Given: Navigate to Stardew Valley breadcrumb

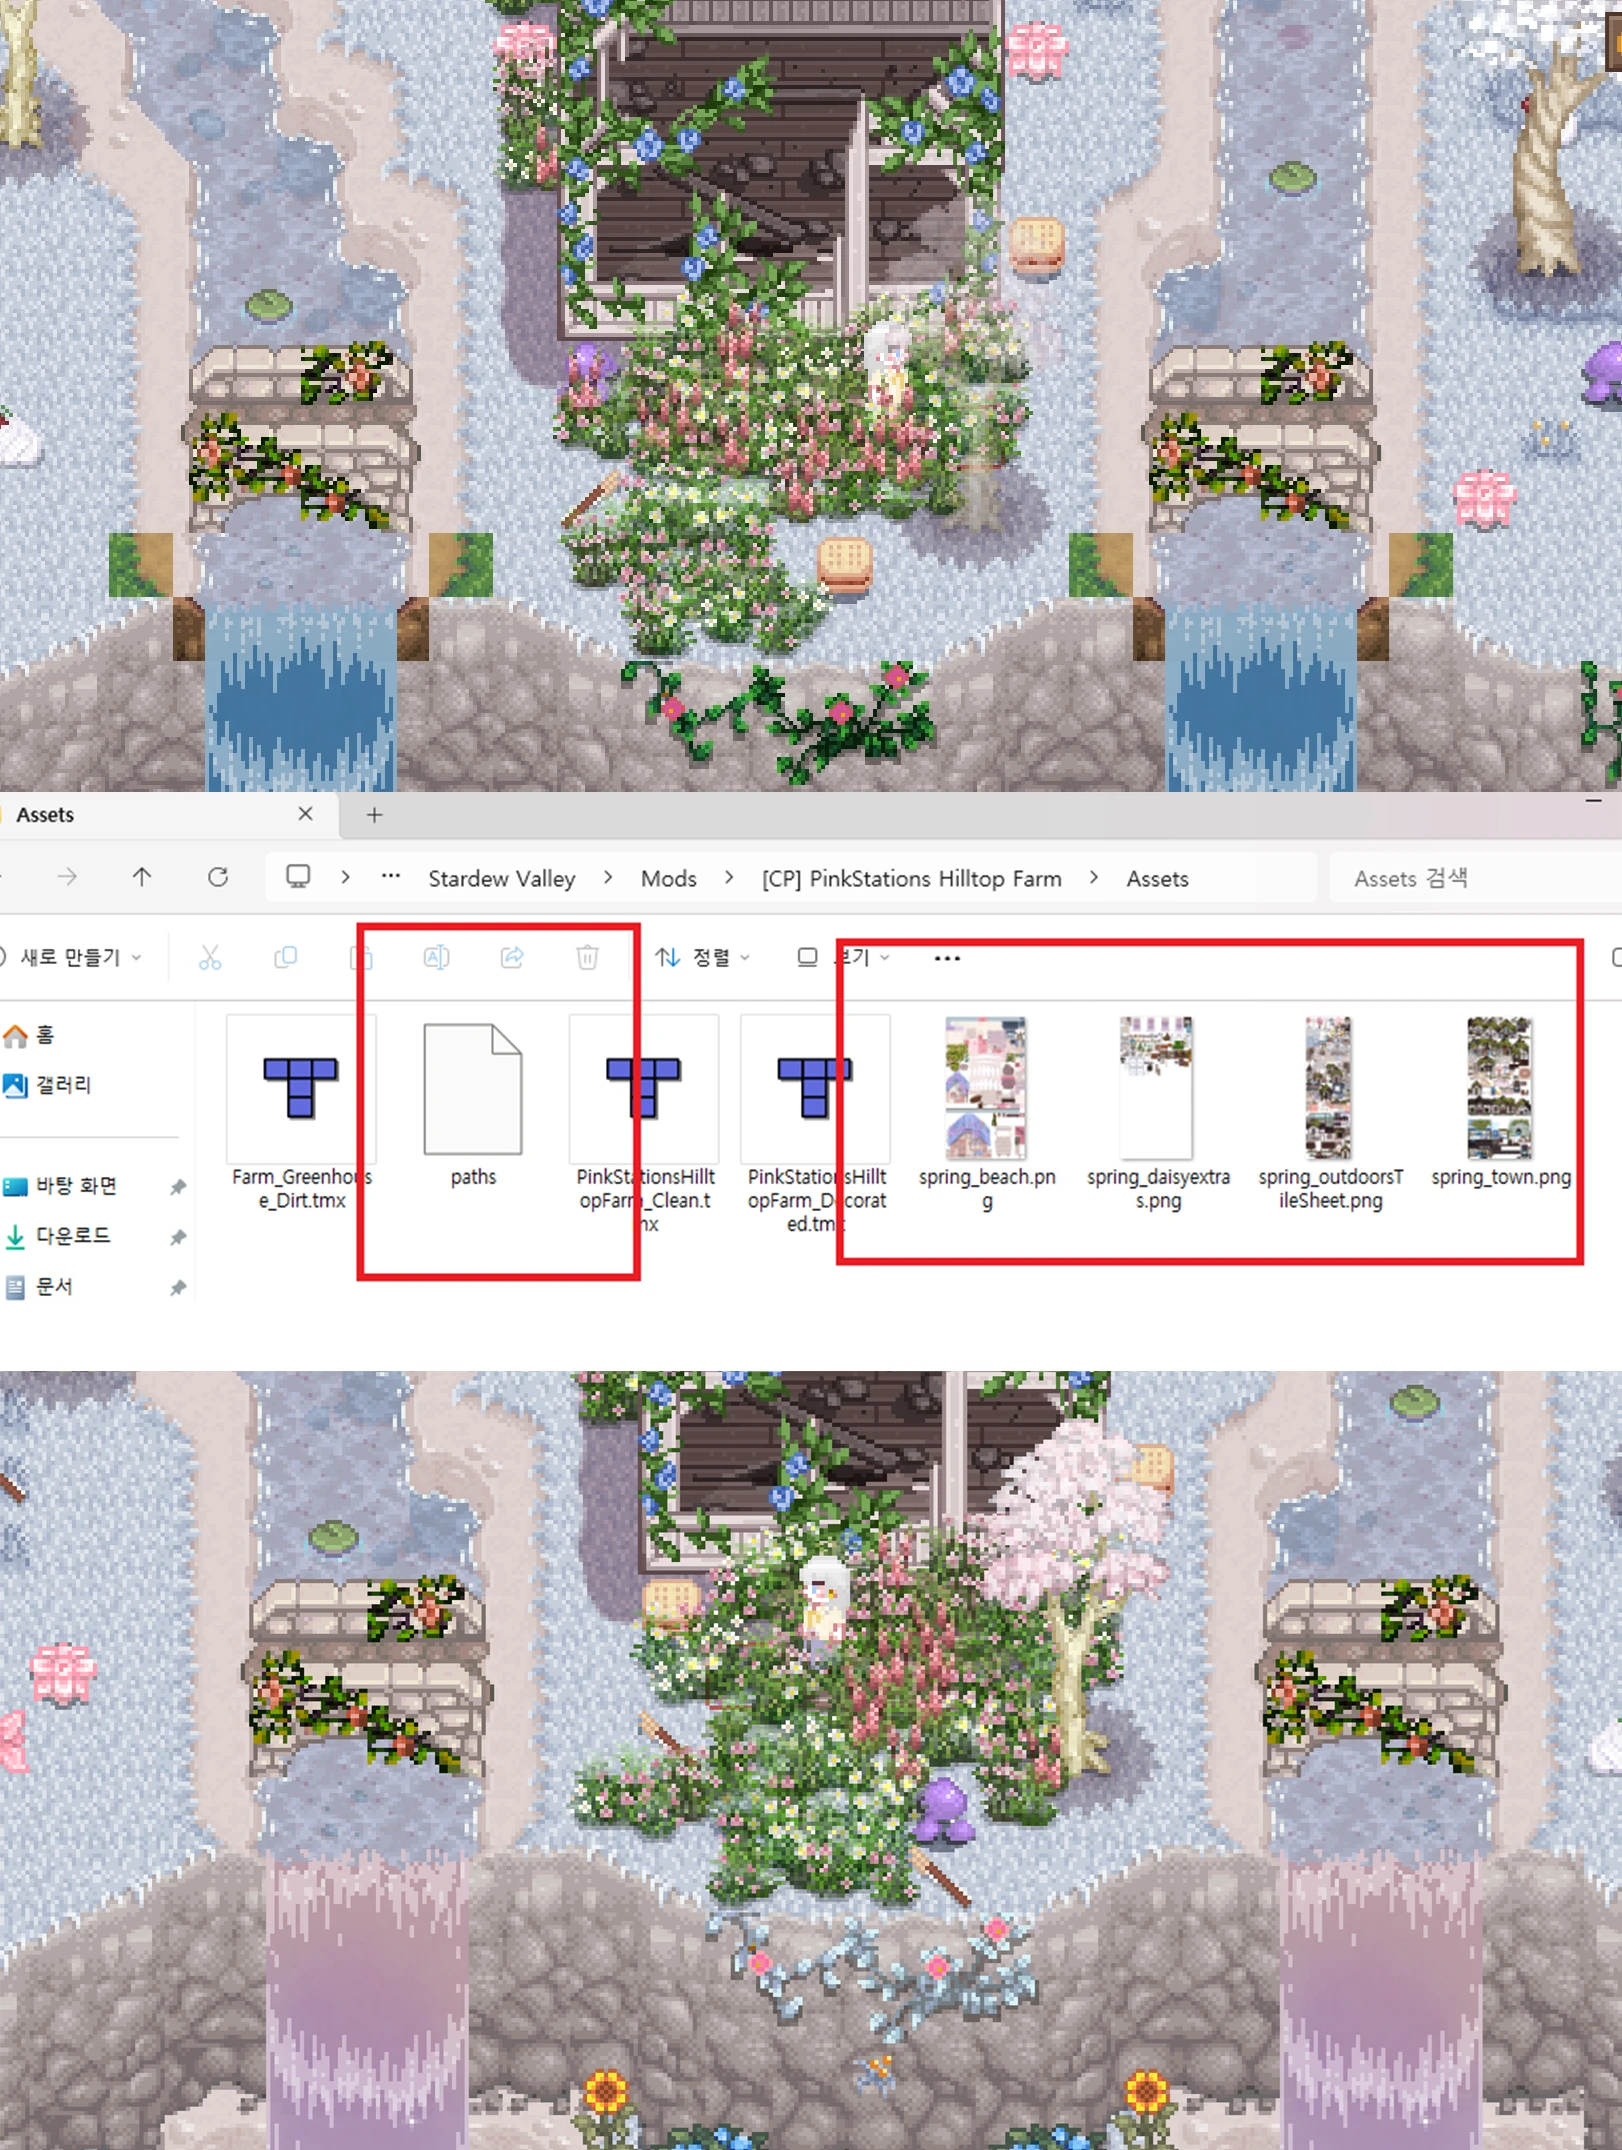Looking at the screenshot, I should pos(502,878).
